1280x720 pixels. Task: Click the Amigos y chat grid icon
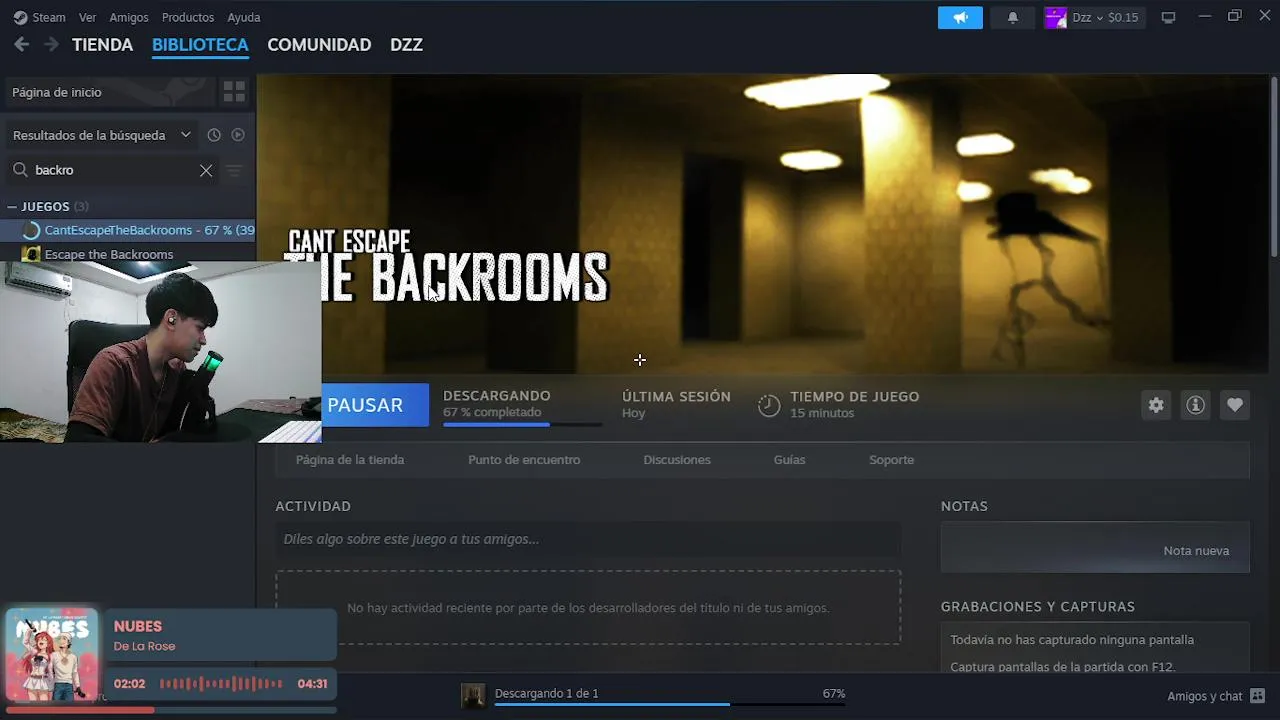1257,696
